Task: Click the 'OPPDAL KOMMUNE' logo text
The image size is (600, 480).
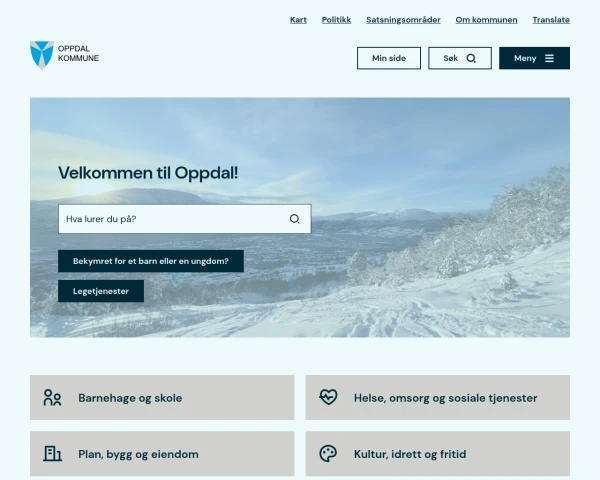Action: (x=78, y=53)
